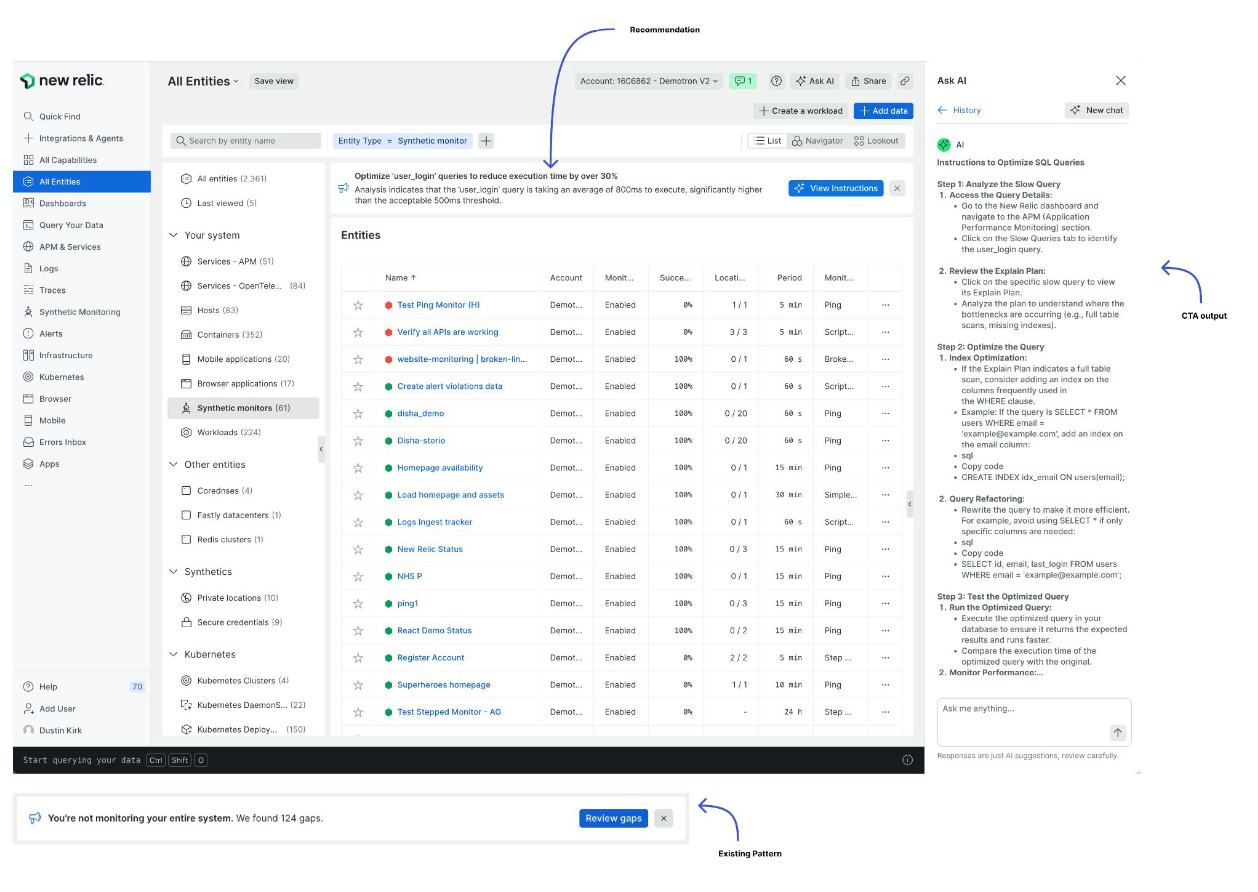Click the Browser sidebar icon
1258x892 pixels.
pyautogui.click(x=28, y=399)
